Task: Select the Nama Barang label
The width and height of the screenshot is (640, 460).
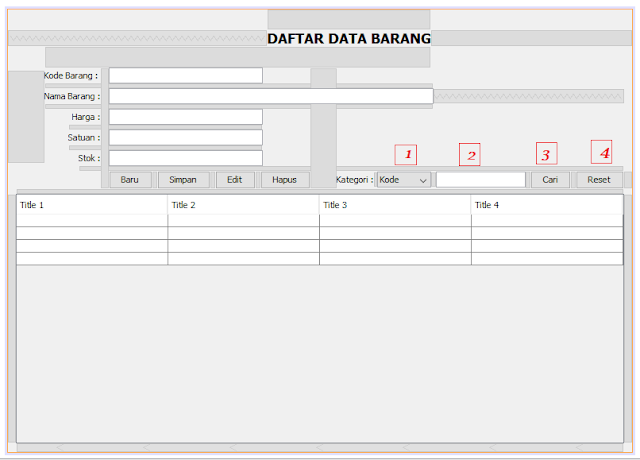Action: [72, 96]
